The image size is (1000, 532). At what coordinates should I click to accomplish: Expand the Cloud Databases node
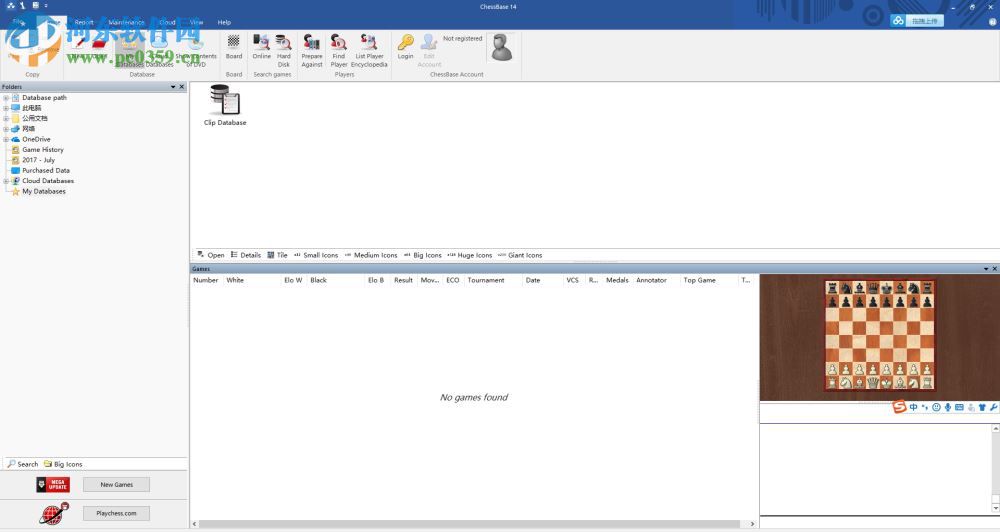(6, 181)
